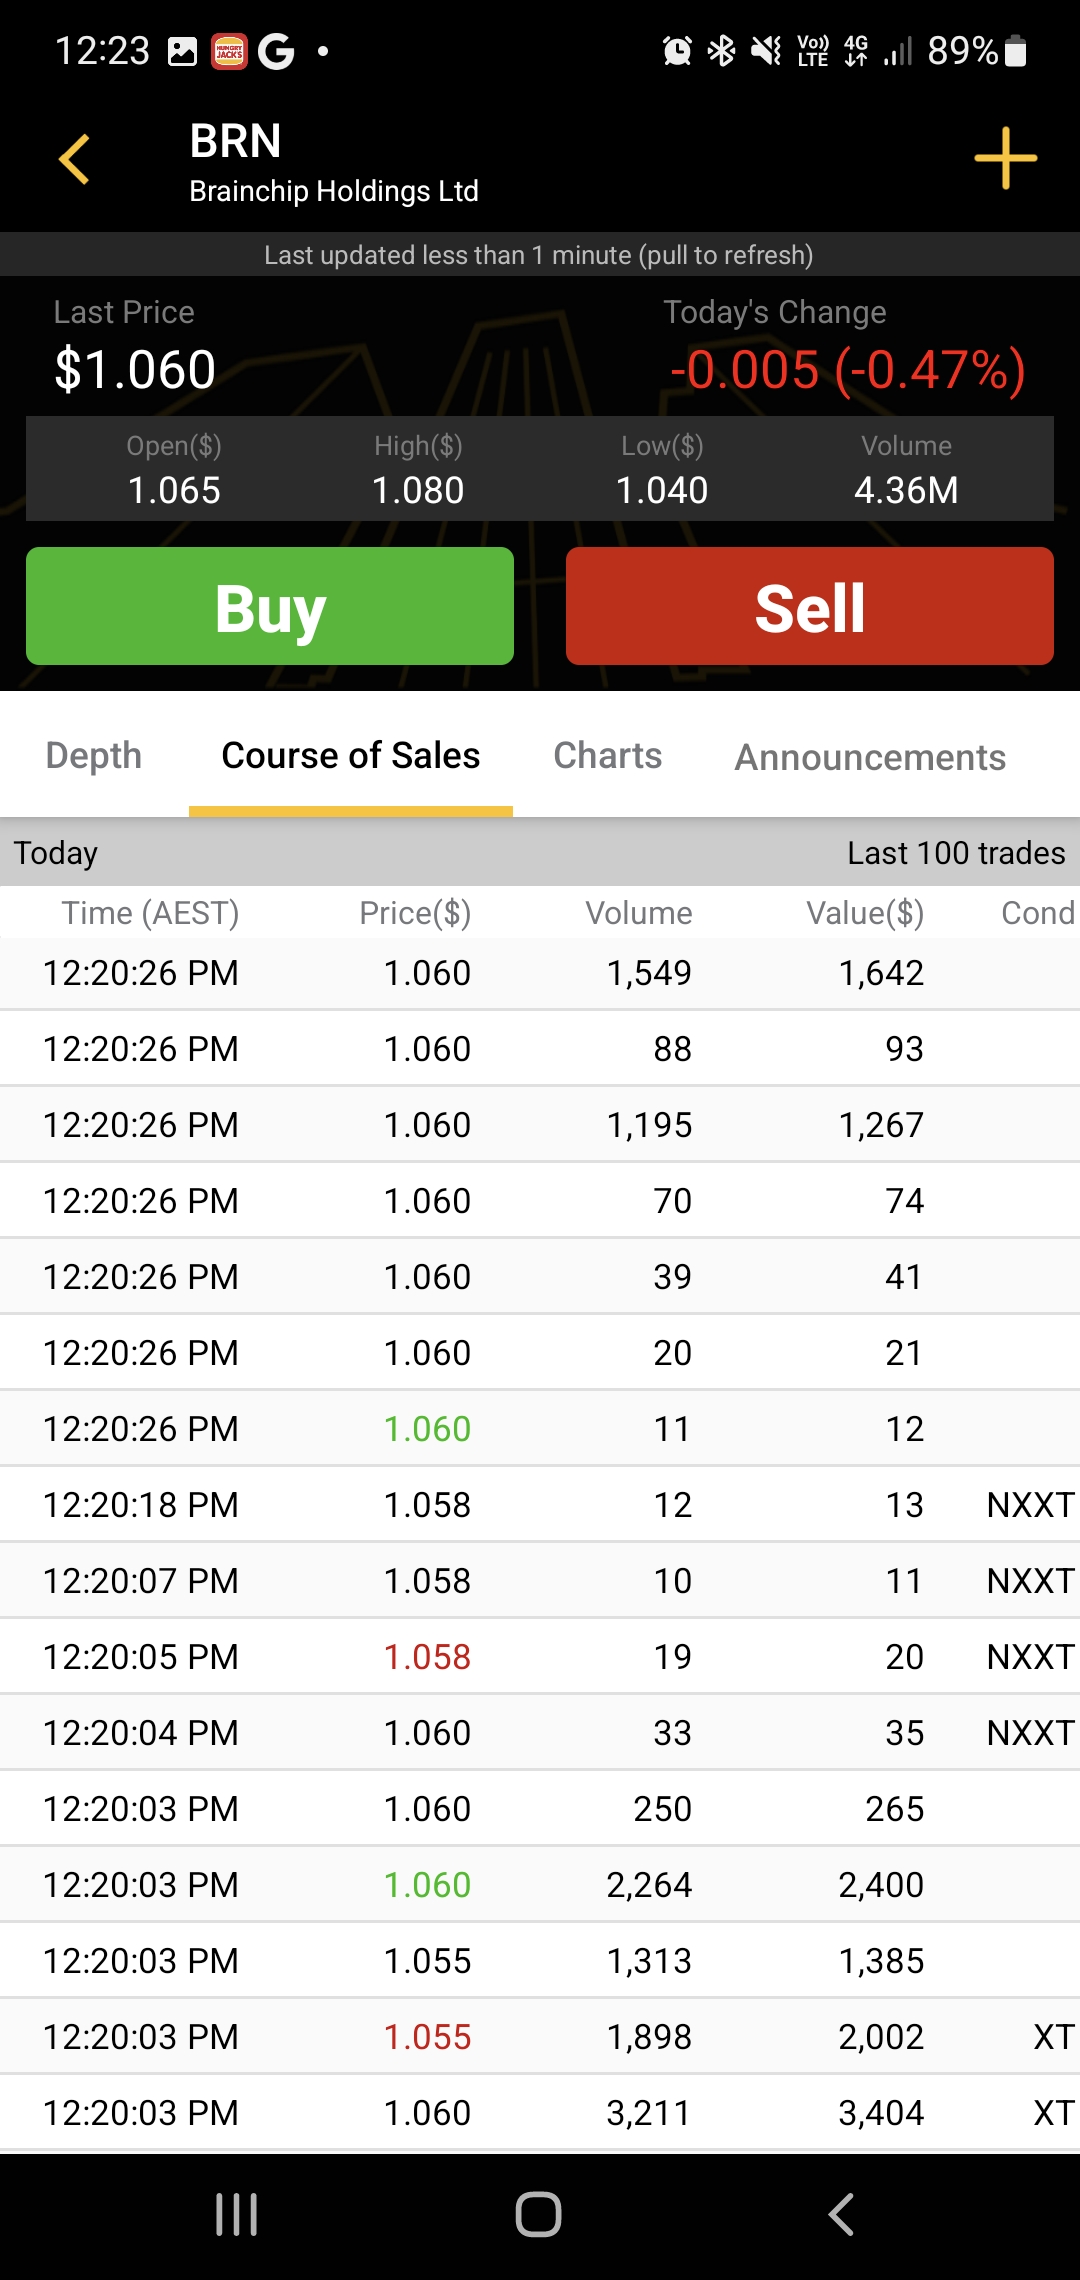Viewport: 1080px width, 2280px height.
Task: Select the trade with volume 2,264
Action: [x=540, y=1885]
